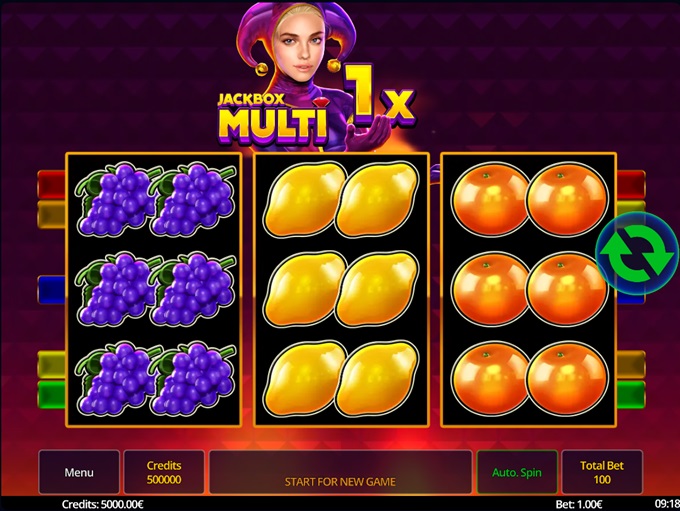680x511 pixels.
Task: Click the Bet: 1.00€ status text
Action: [579, 504]
